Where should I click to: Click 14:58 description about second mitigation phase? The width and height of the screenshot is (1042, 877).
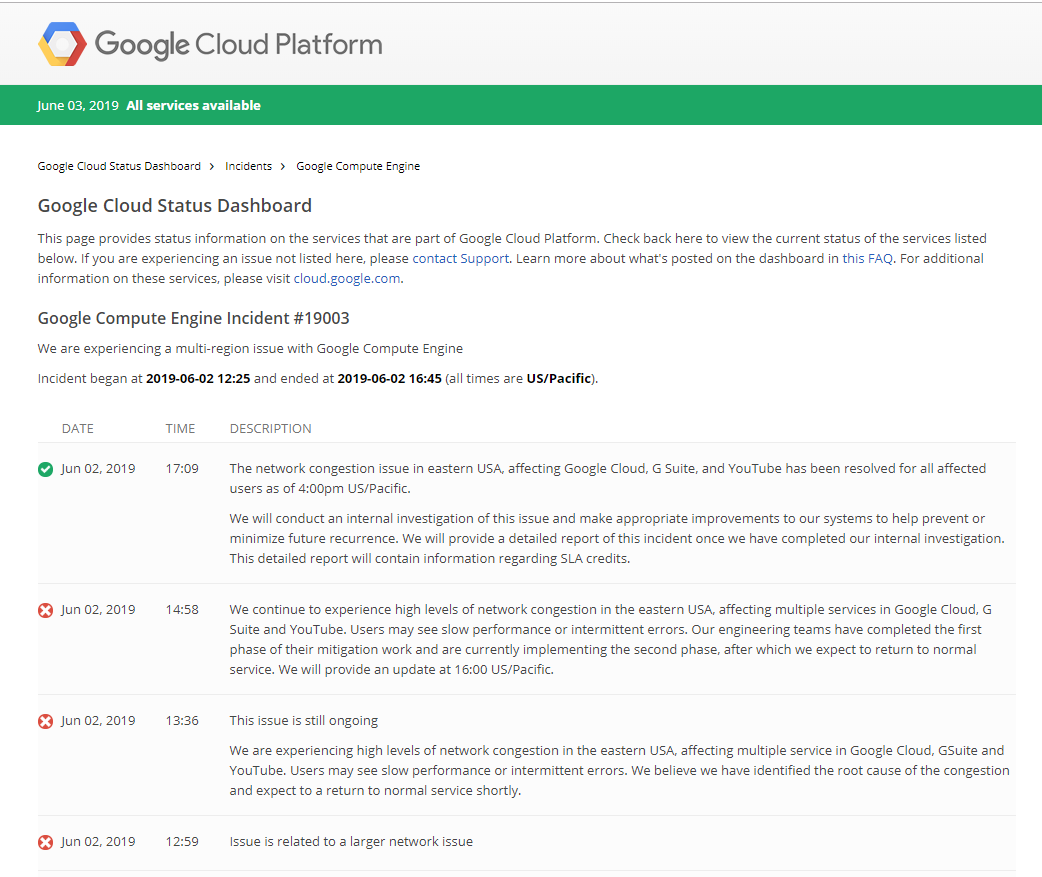pyautogui.click(x=611, y=640)
